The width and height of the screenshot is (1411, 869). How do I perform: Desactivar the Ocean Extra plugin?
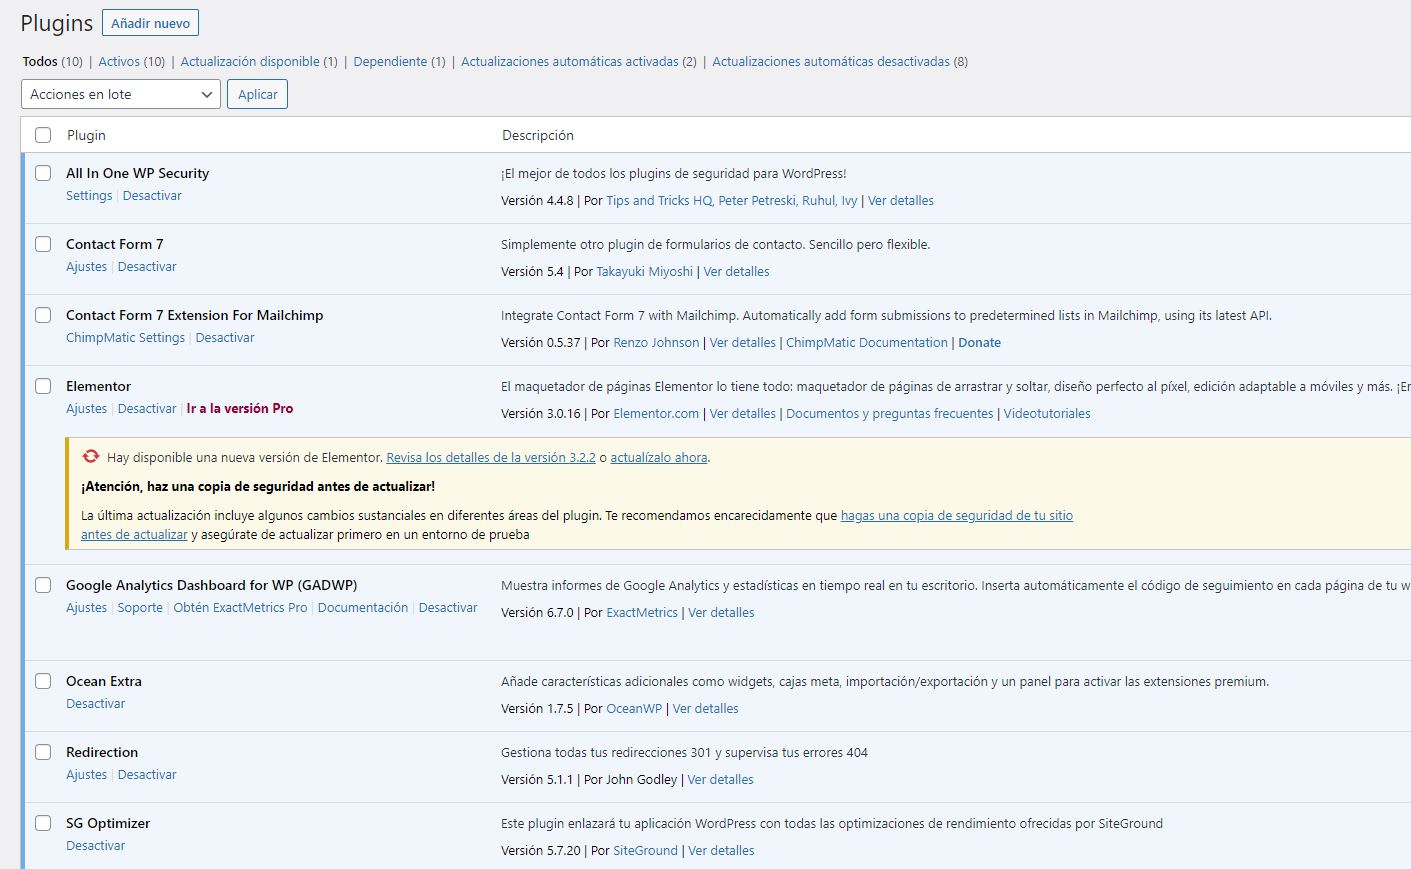click(x=95, y=704)
